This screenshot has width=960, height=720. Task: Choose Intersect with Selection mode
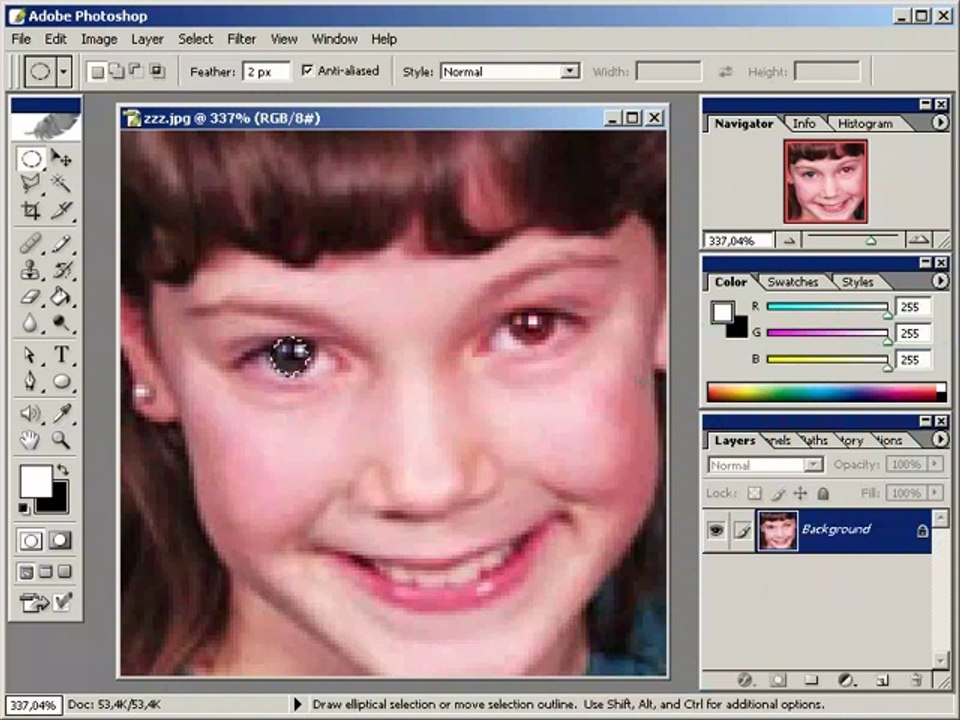point(157,72)
